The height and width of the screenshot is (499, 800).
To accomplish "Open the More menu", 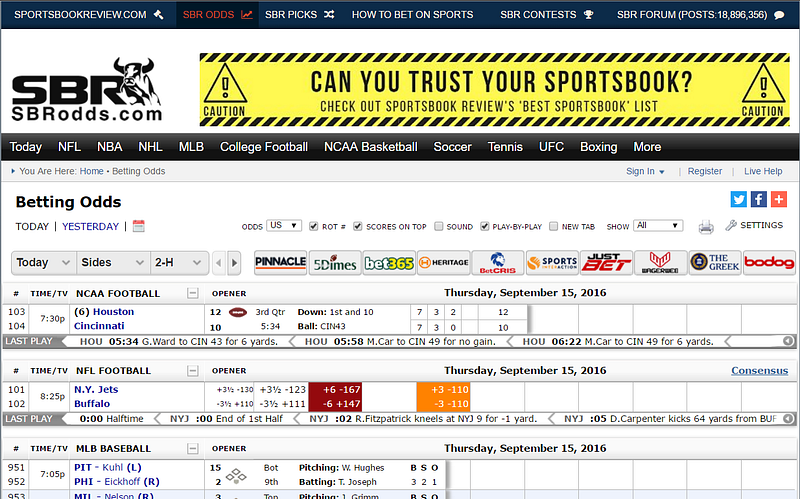I will click(647, 147).
